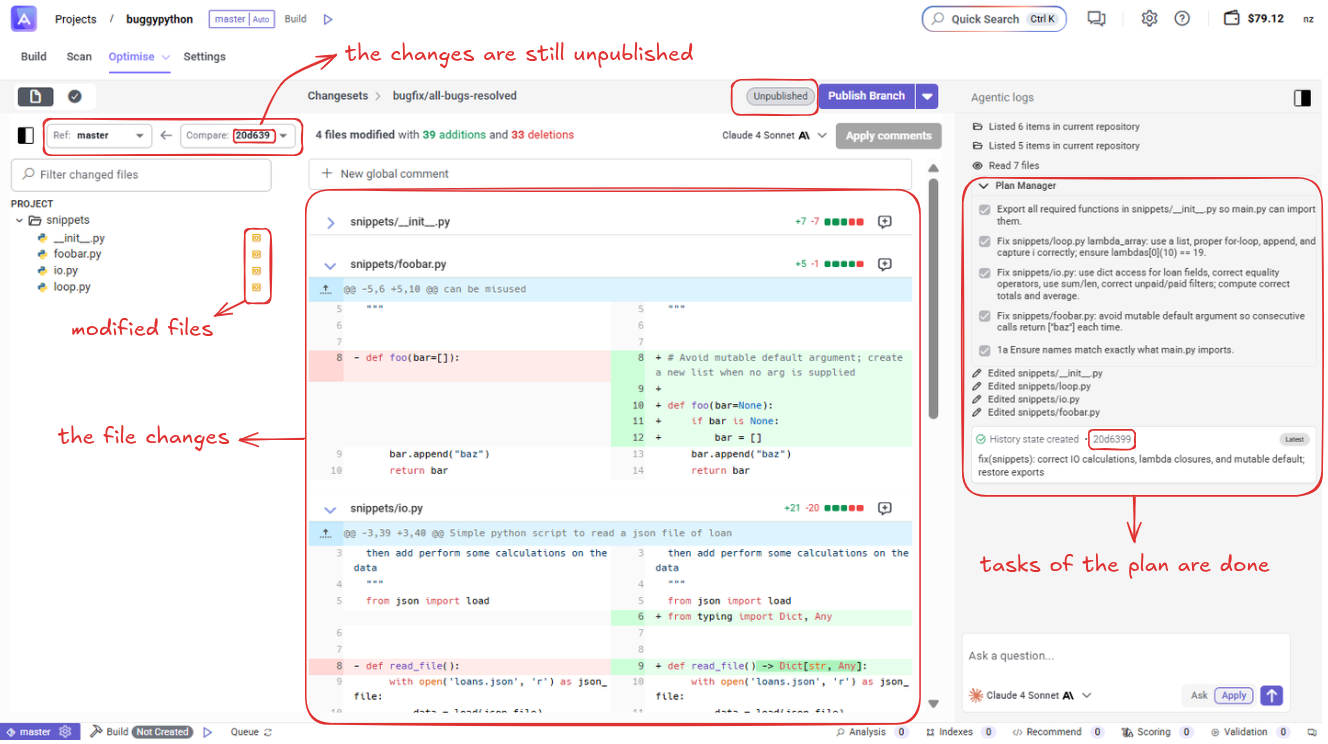Click the settings gear icon in header
The height and width of the screenshot is (744, 1328).
click(1149, 19)
